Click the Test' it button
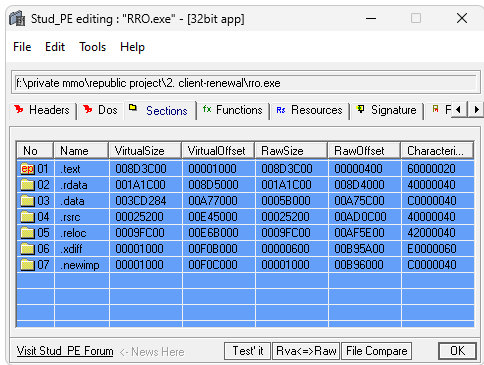The image size is (484, 365). pos(248,351)
